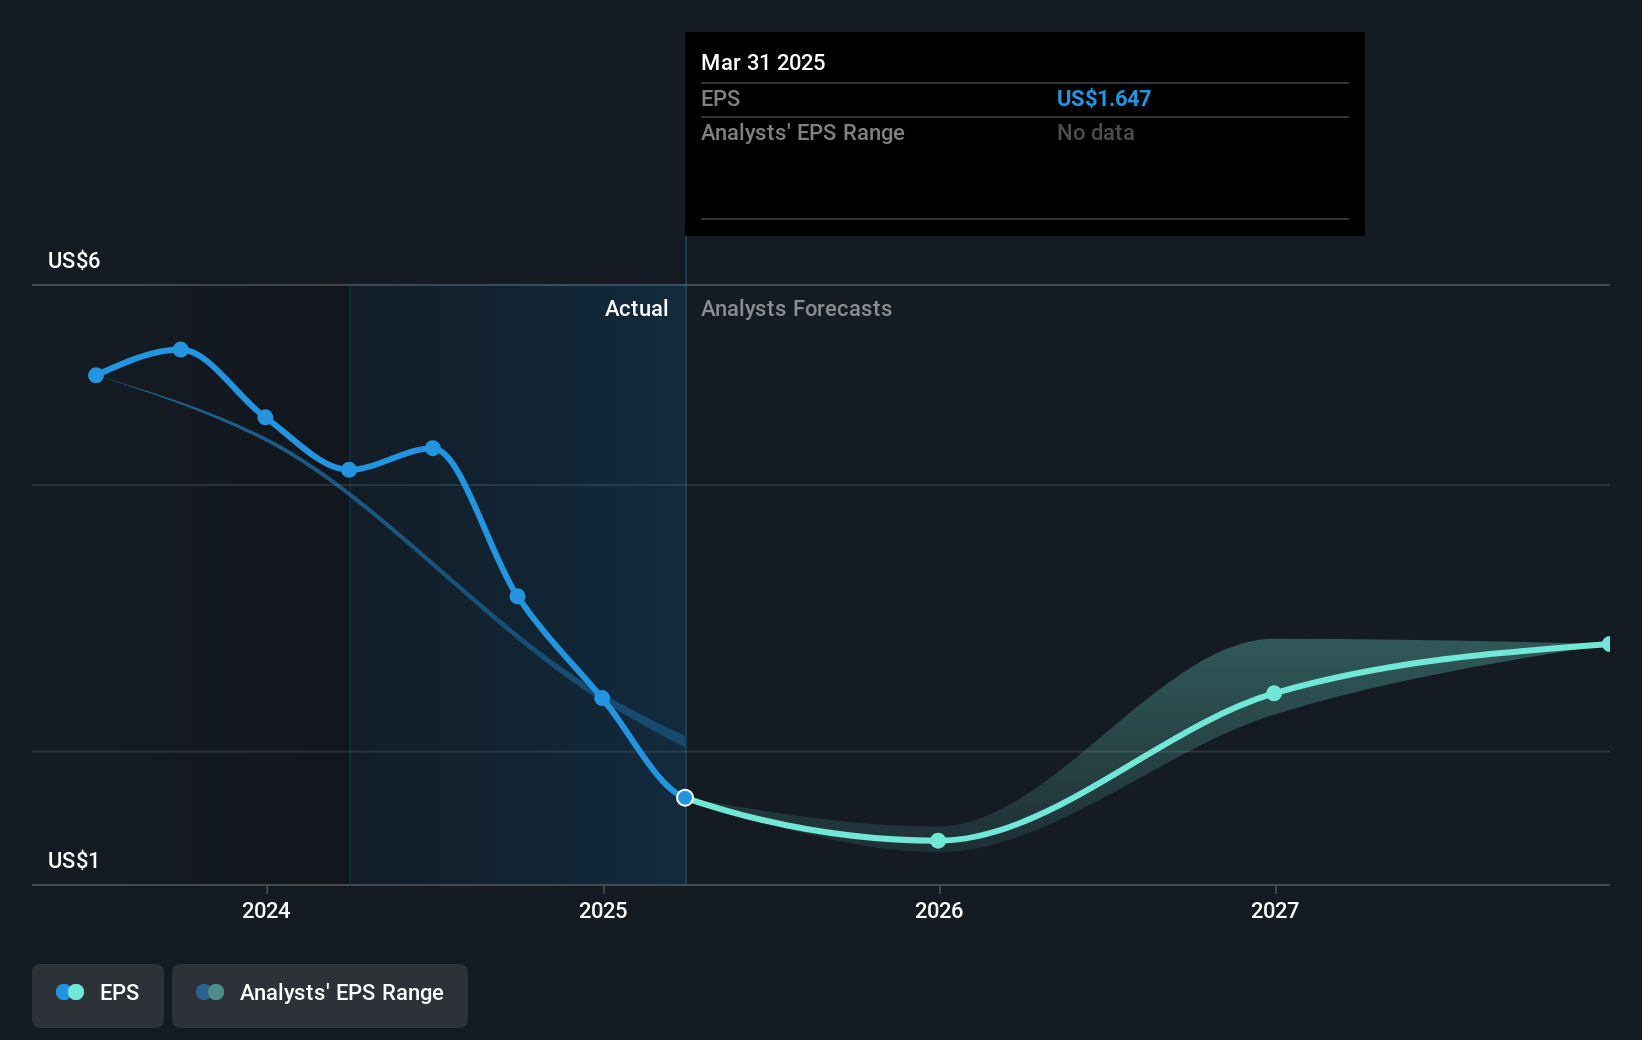Click the 2024 x-axis label
Viewport: 1642px width, 1040px height.
[x=266, y=910]
